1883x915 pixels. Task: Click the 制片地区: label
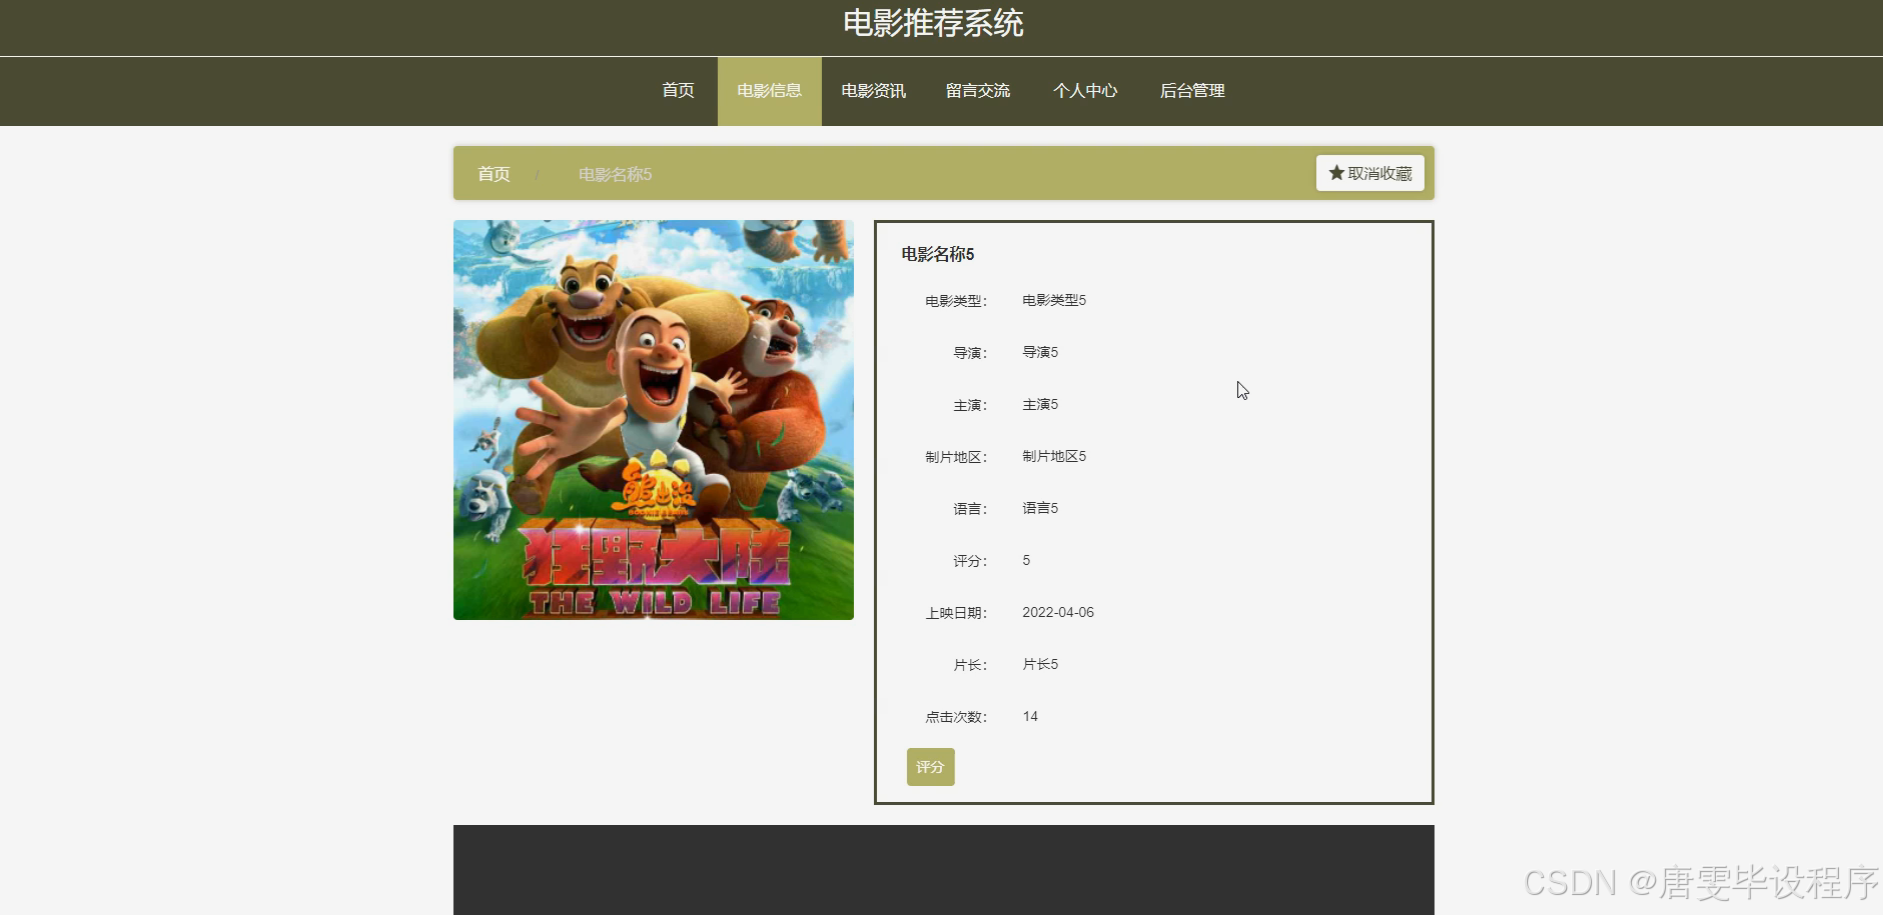[956, 457]
